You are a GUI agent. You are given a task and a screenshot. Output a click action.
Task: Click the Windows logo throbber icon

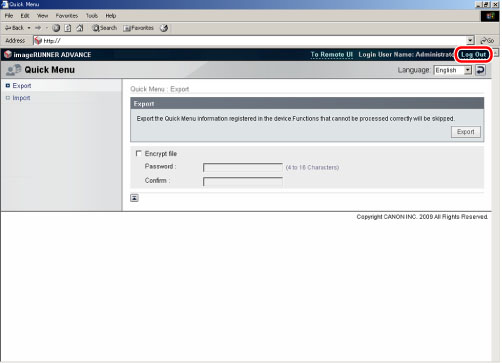490,16
